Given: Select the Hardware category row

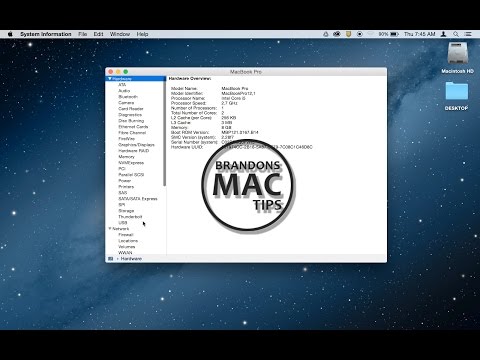Looking at the screenshot, I should [x=135, y=79].
